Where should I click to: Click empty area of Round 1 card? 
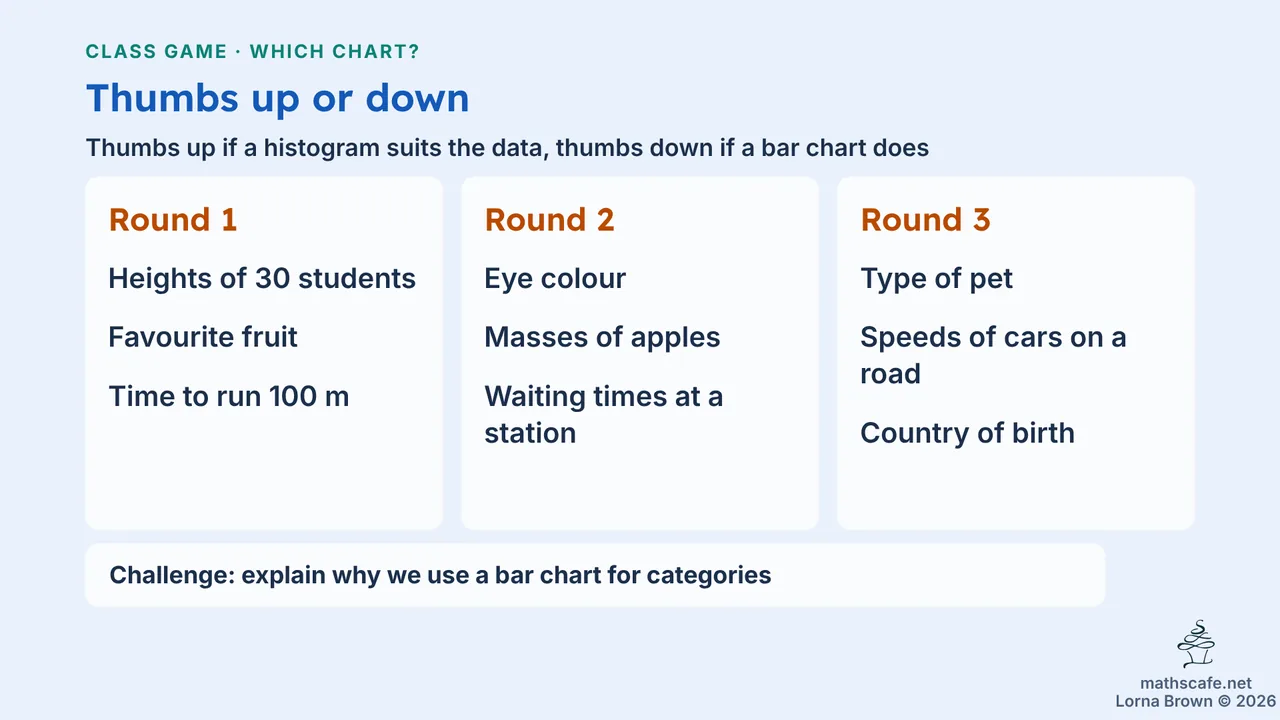(x=264, y=475)
